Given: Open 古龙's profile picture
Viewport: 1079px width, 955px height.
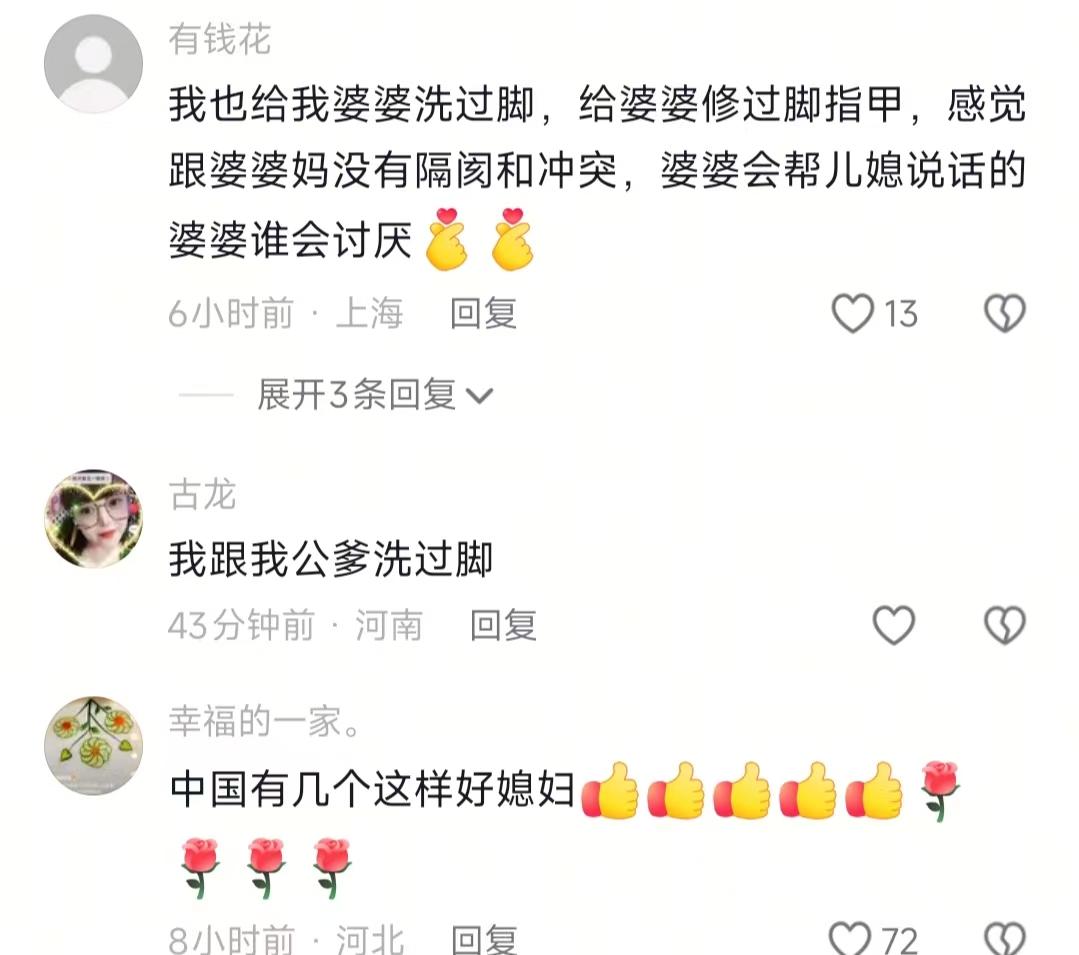Looking at the screenshot, I should (94, 519).
